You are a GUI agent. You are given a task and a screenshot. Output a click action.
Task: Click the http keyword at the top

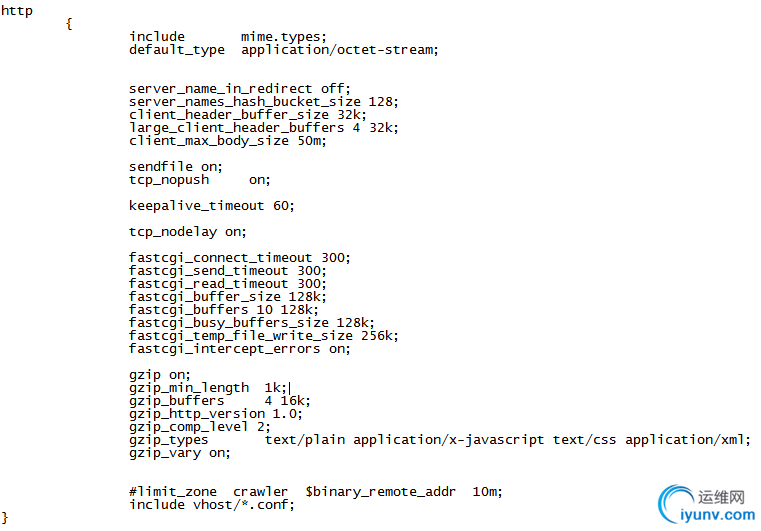17,10
